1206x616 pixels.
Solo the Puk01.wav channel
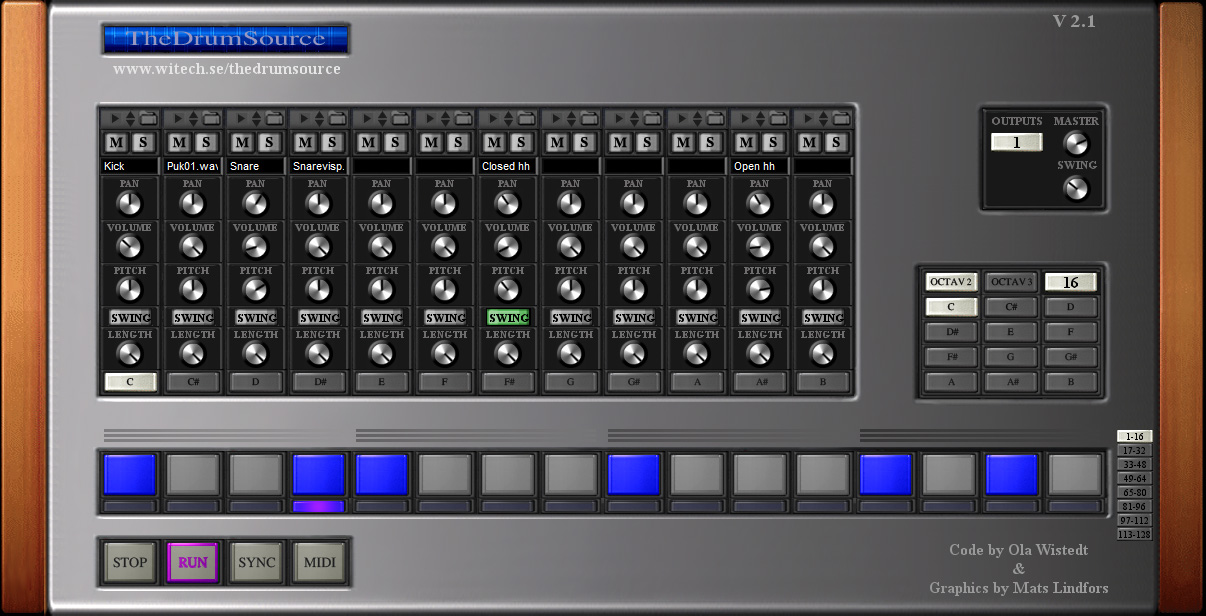pos(206,142)
